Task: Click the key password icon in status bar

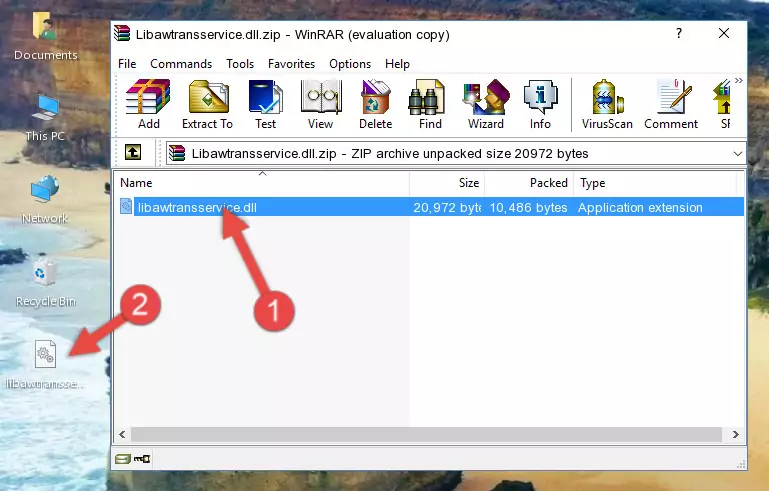Action: 142,459
